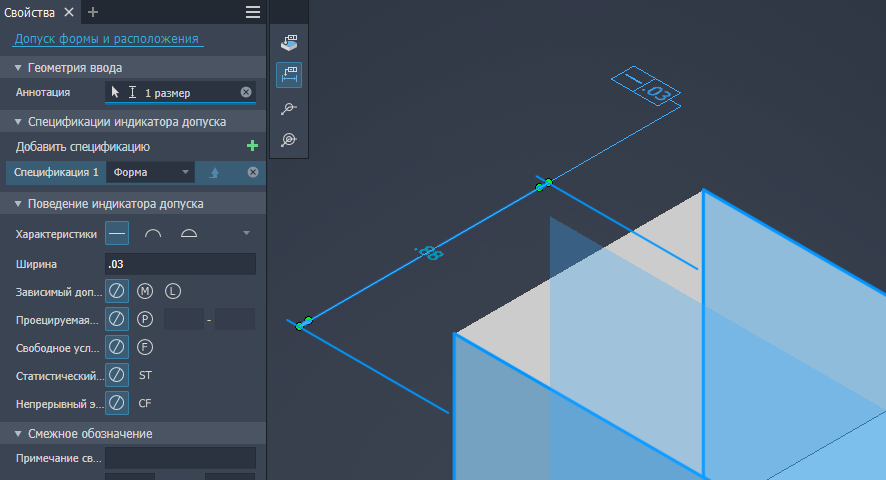Select line profile arc characteristic
The image size is (886, 480).
coord(153,233)
